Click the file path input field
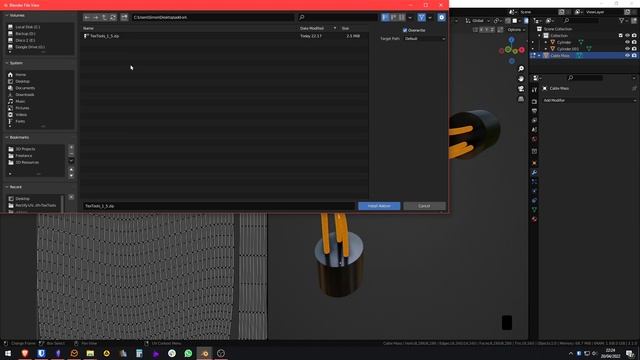This screenshot has width=640, height=360. [213, 18]
